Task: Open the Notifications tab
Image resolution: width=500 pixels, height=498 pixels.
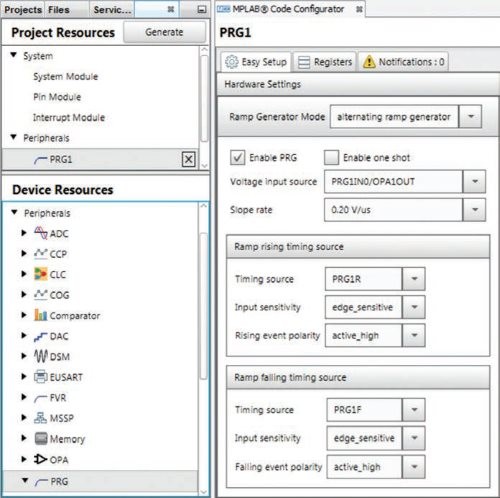Action: tap(403, 62)
